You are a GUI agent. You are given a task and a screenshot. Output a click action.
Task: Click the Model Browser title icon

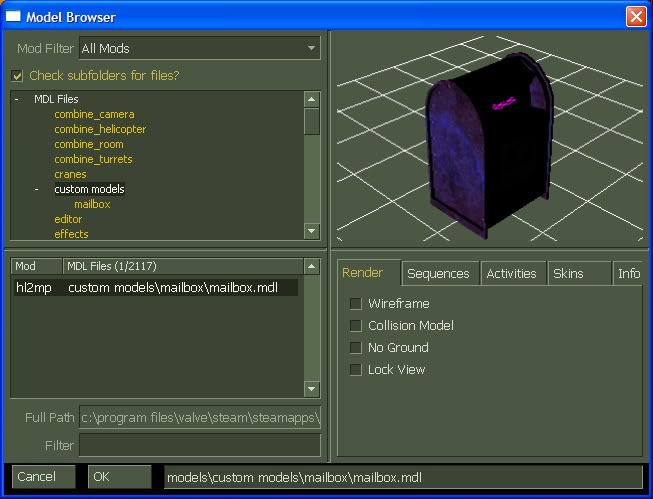click(13, 16)
